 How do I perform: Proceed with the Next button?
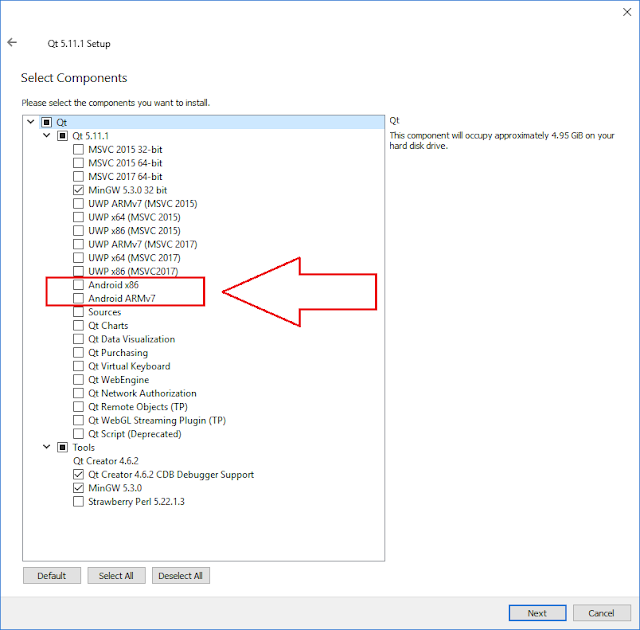tap(537, 613)
